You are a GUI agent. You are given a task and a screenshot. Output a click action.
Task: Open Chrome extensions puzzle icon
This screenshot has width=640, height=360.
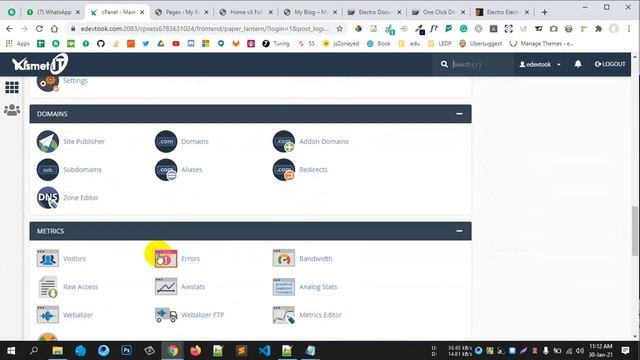click(x=598, y=29)
